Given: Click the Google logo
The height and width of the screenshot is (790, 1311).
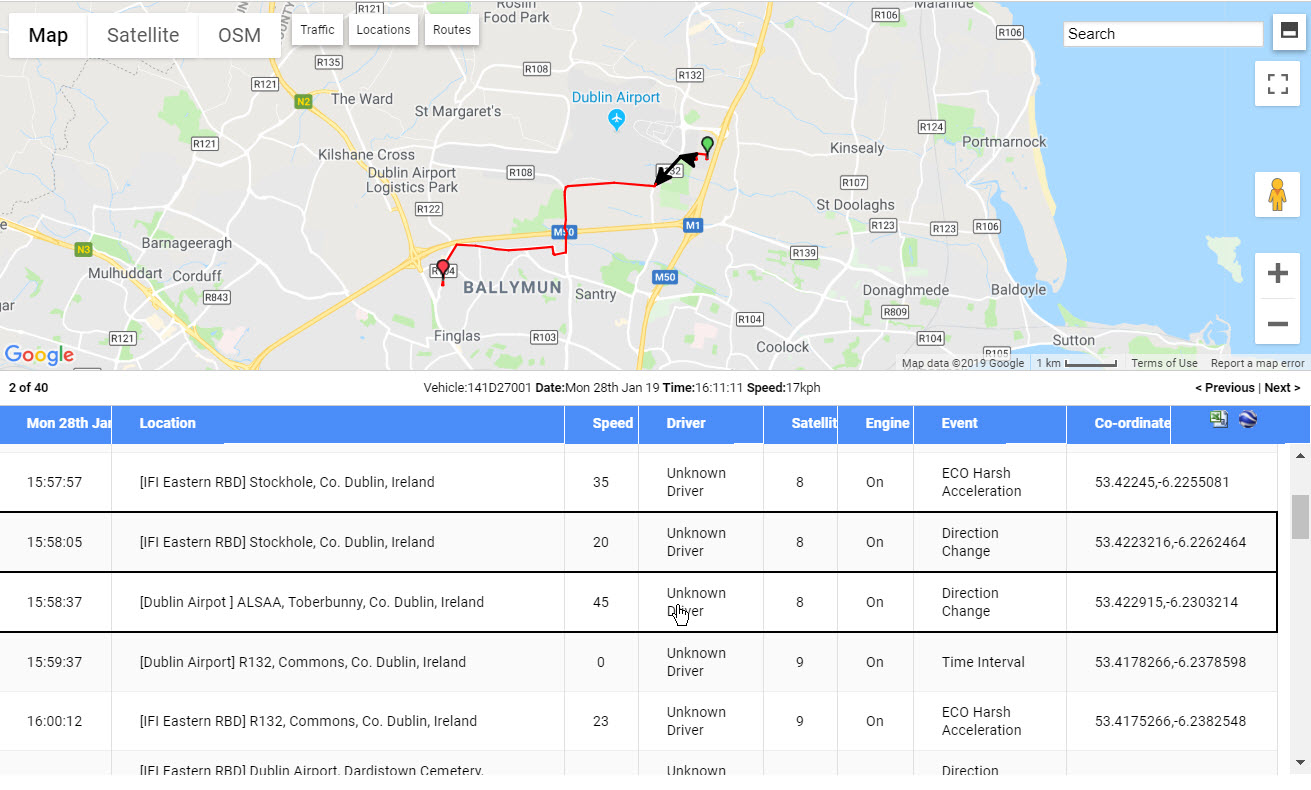Looking at the screenshot, I should [x=39, y=355].
